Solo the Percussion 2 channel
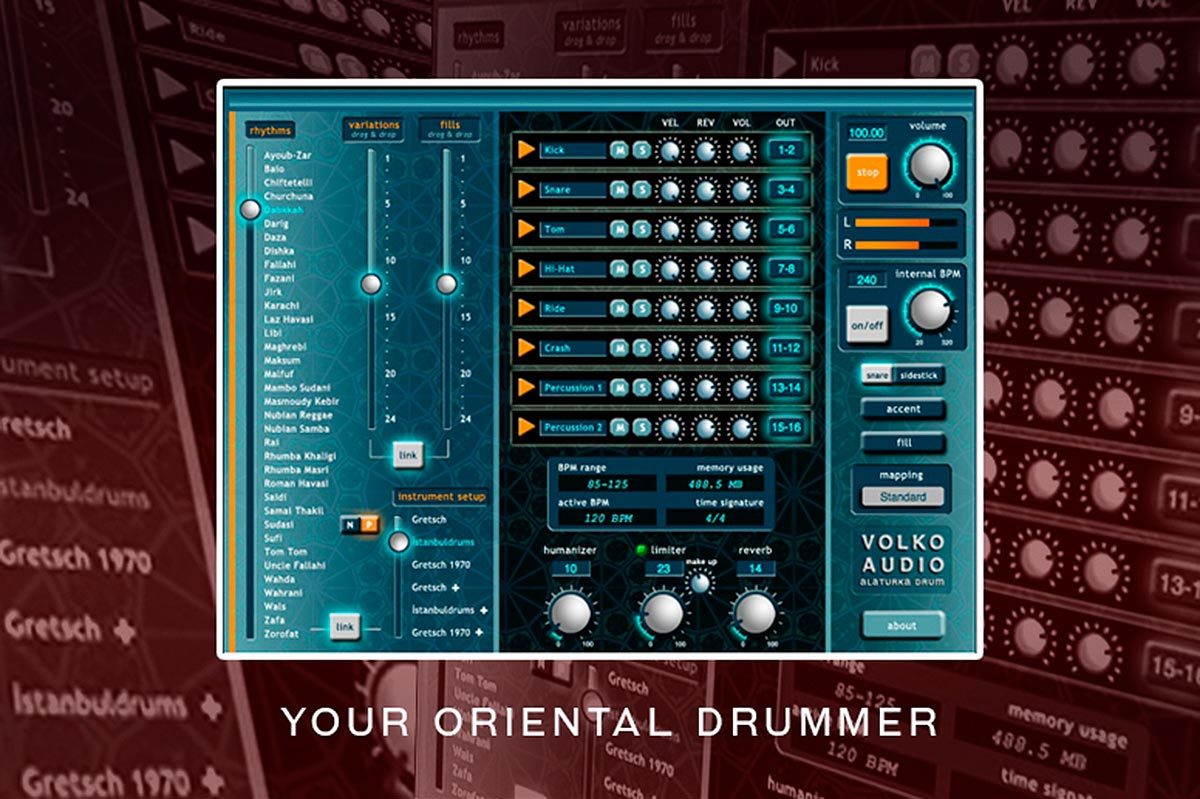Screen dimensions: 1200x799 [x=641, y=427]
